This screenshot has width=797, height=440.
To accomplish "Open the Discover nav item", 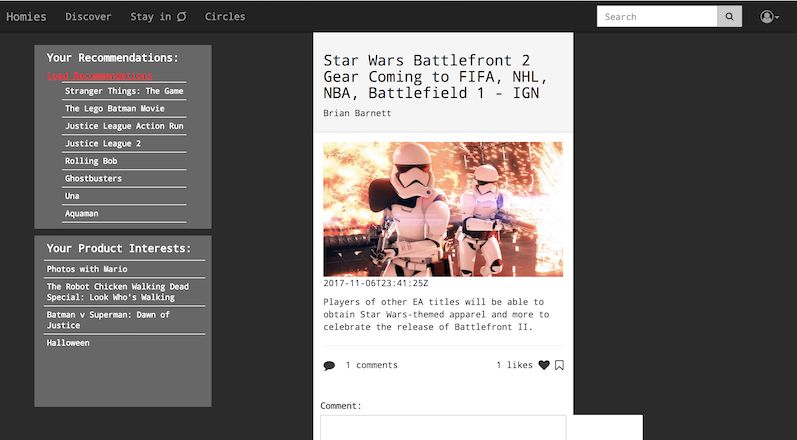I will tap(88, 17).
